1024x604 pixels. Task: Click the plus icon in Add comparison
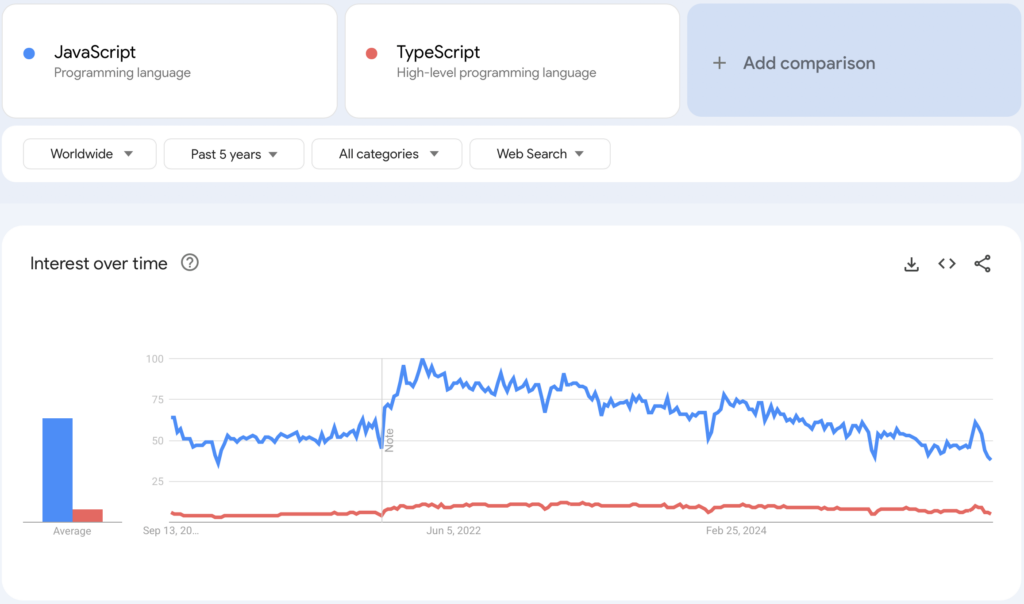(719, 63)
